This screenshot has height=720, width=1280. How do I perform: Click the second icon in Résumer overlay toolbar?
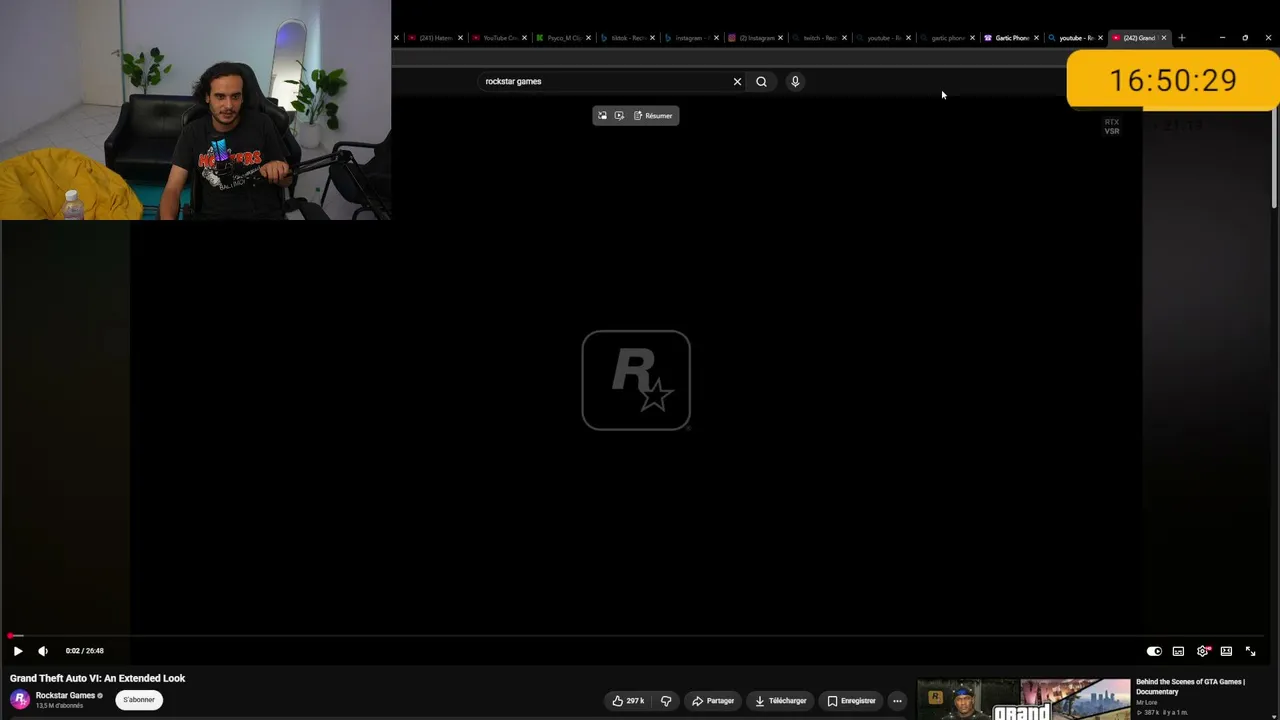[619, 116]
